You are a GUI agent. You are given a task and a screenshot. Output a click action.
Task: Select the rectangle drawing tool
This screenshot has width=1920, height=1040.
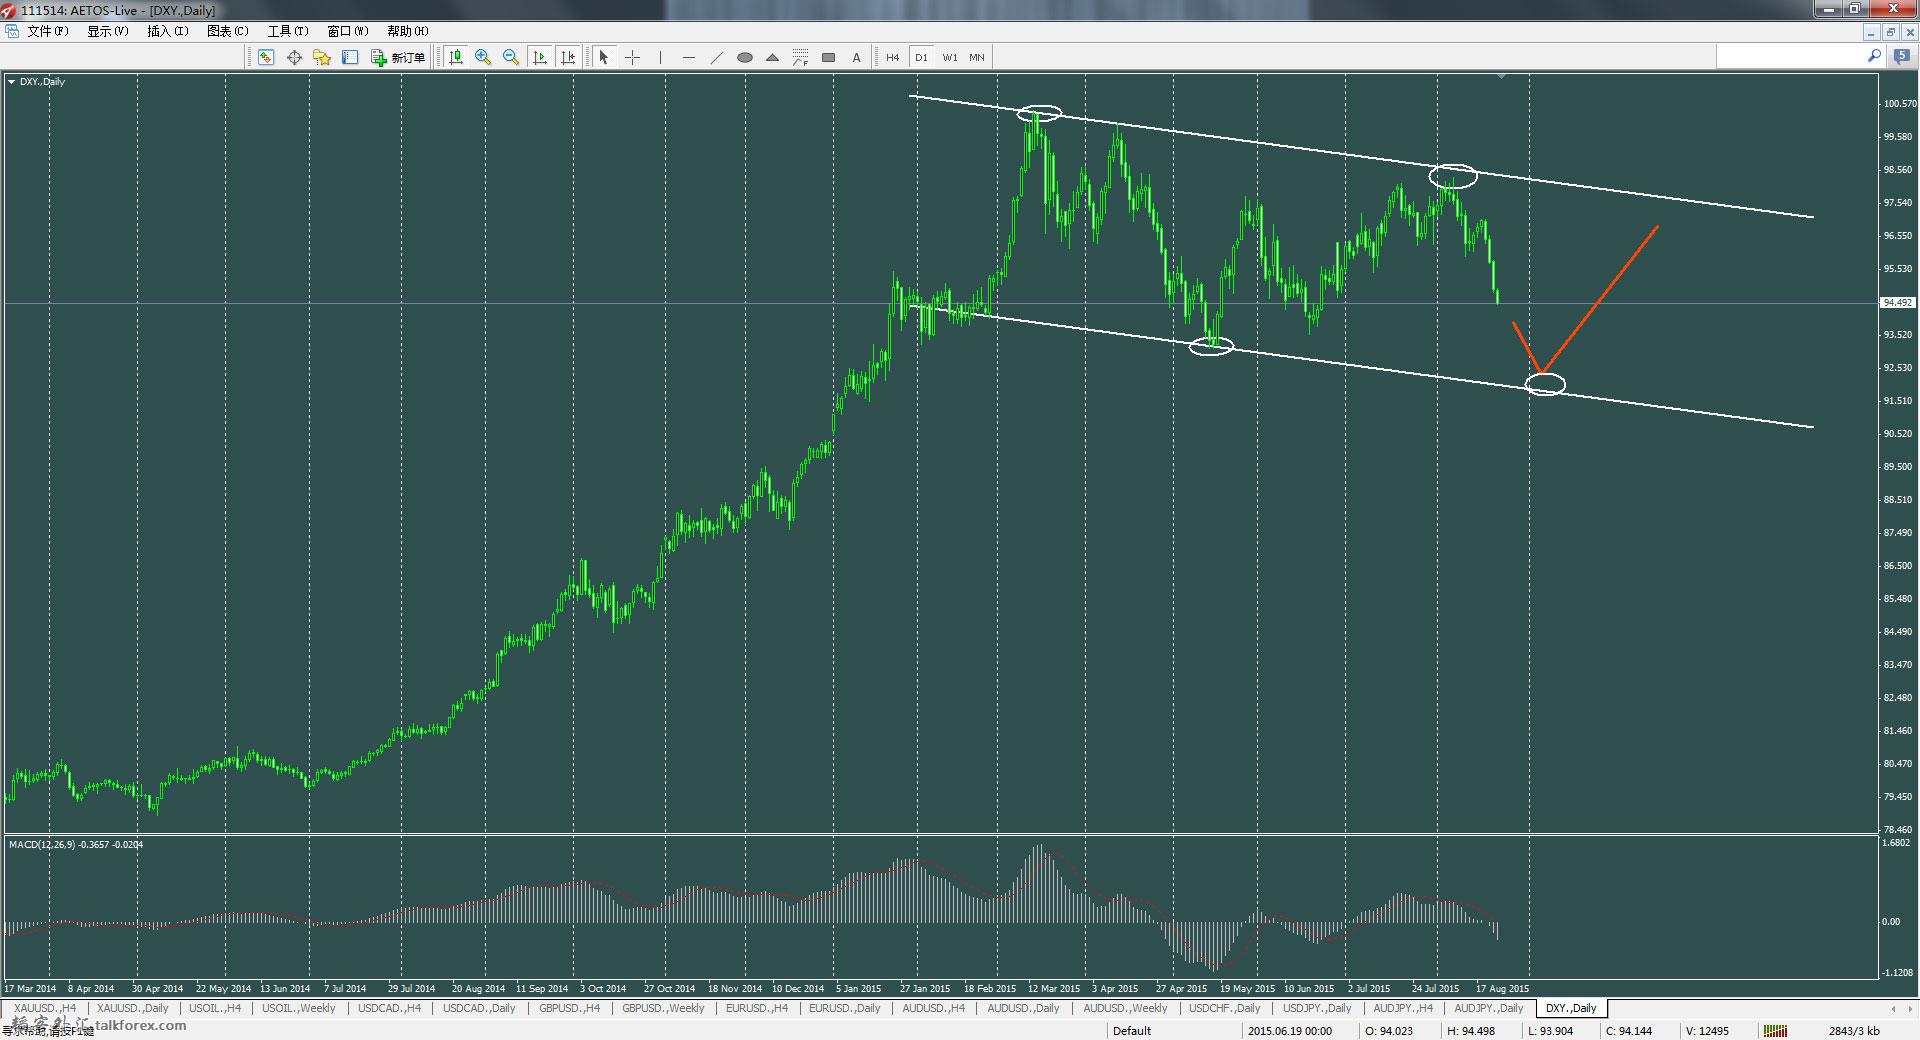coord(828,57)
